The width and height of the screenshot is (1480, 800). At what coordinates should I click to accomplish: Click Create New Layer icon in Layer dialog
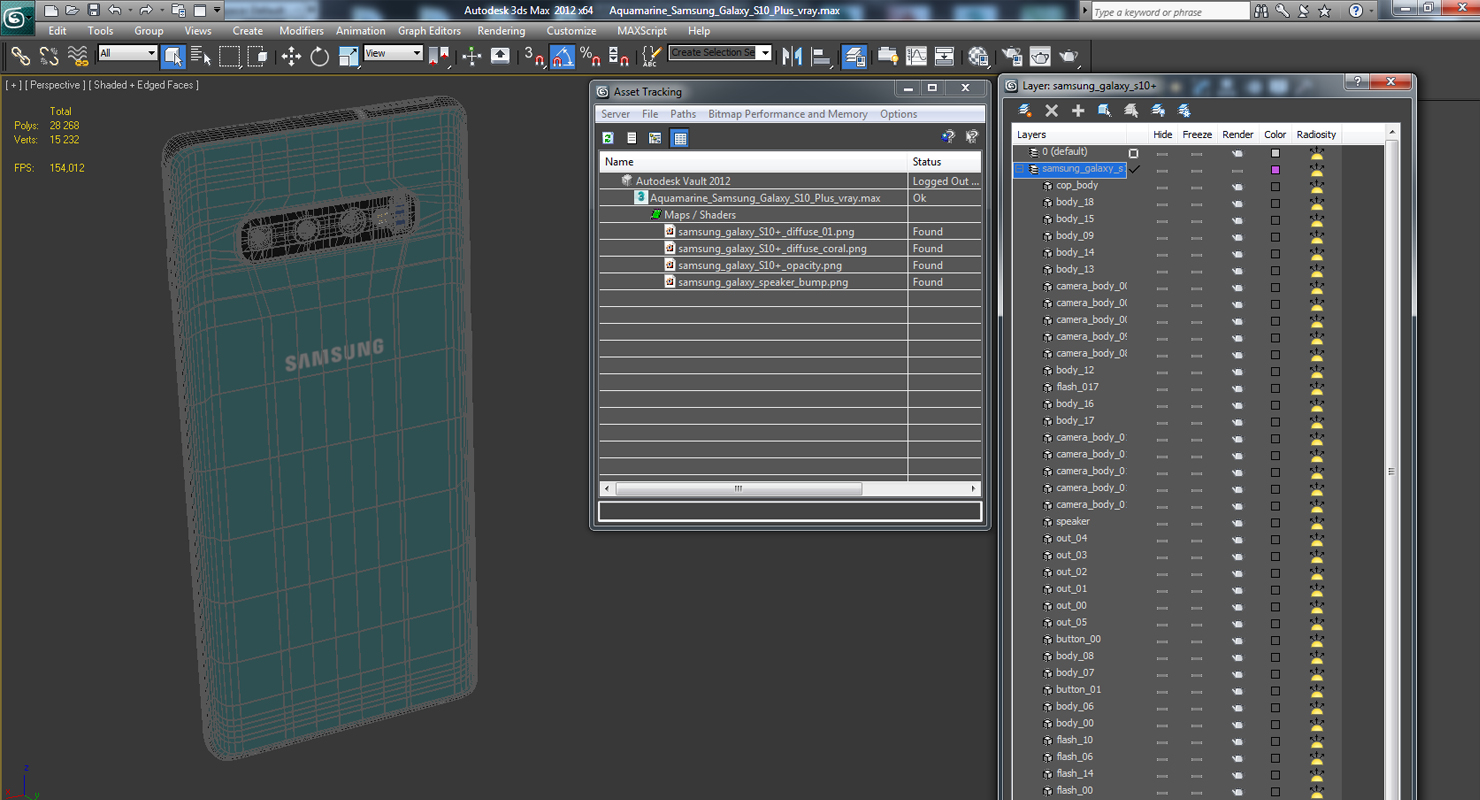click(x=1025, y=111)
